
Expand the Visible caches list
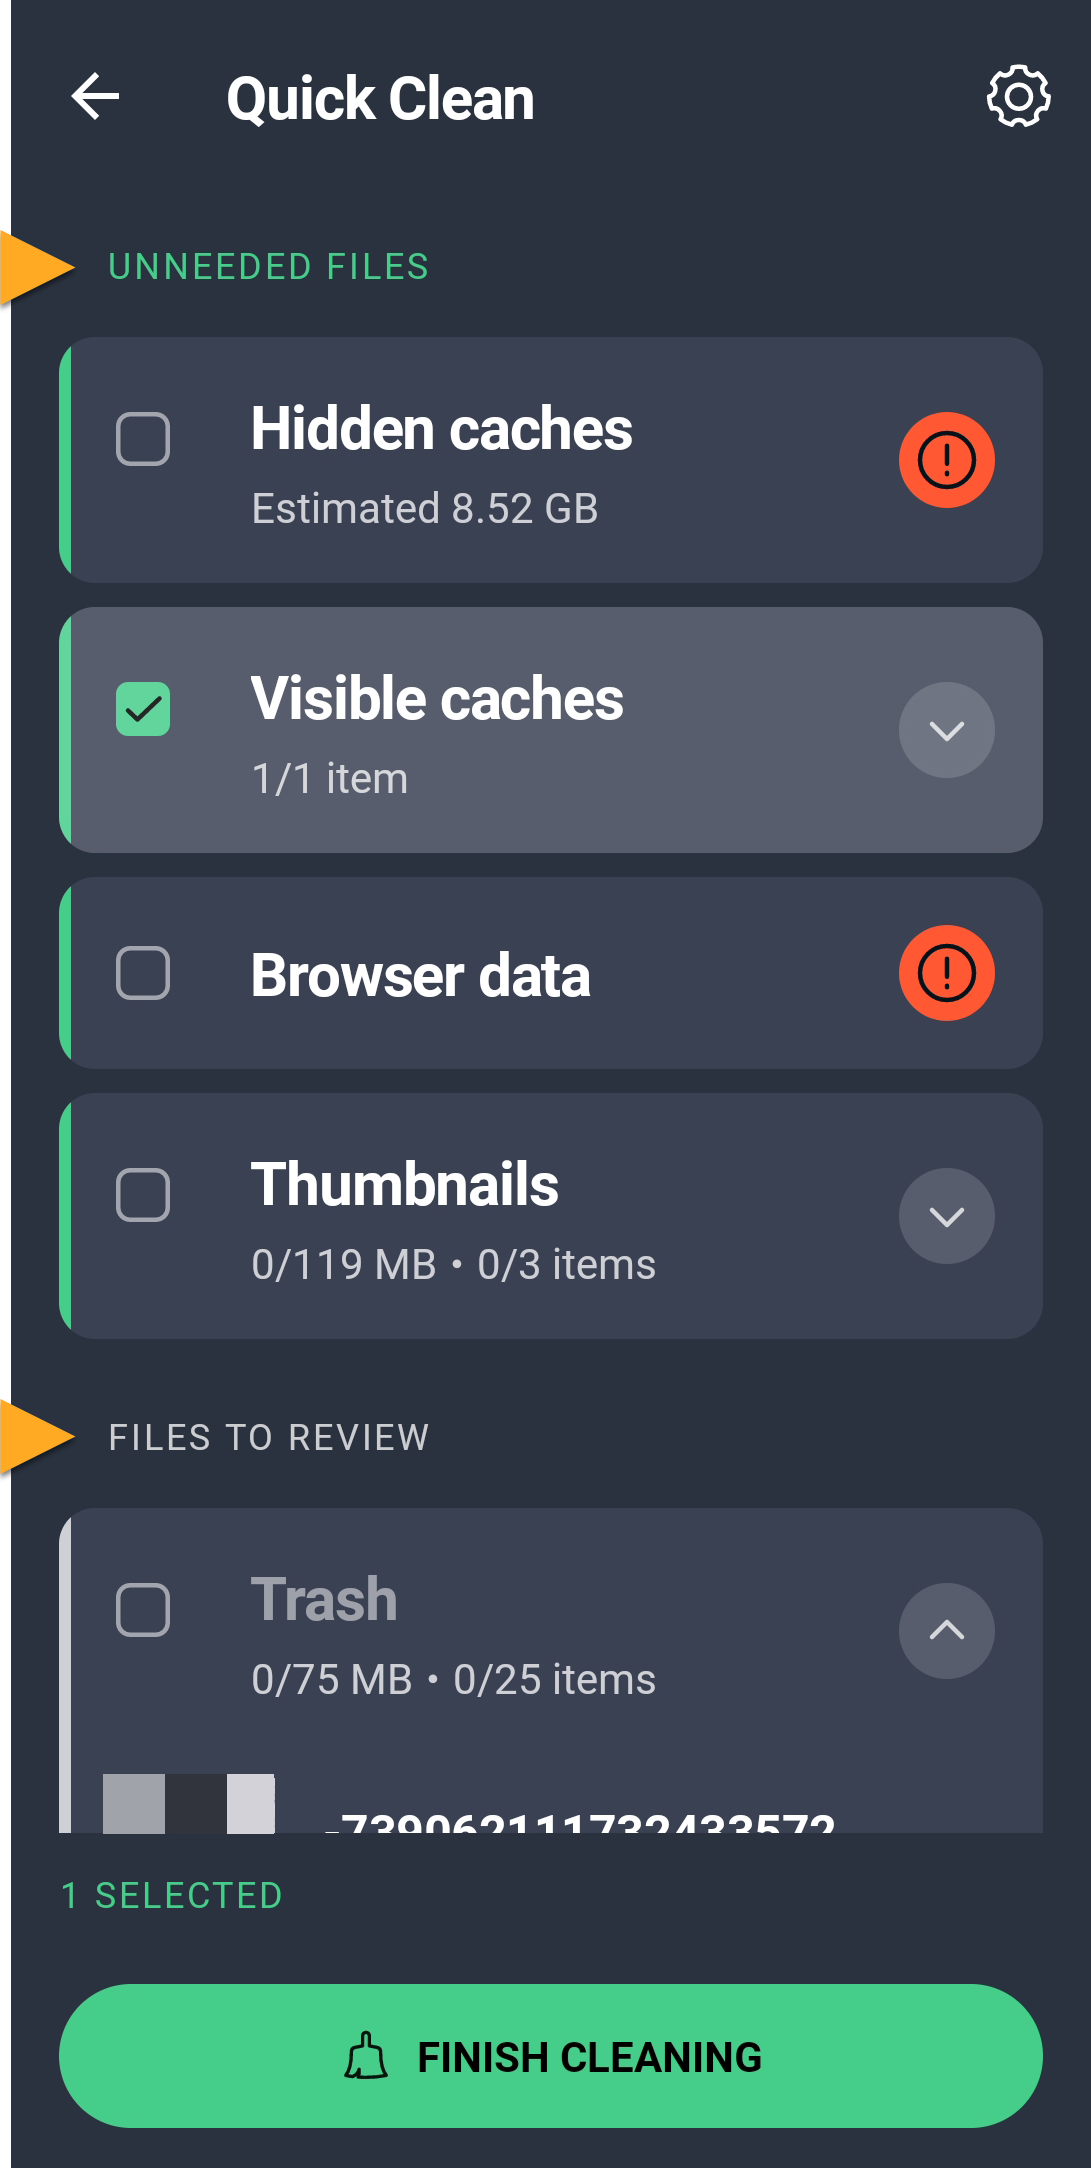(x=946, y=730)
